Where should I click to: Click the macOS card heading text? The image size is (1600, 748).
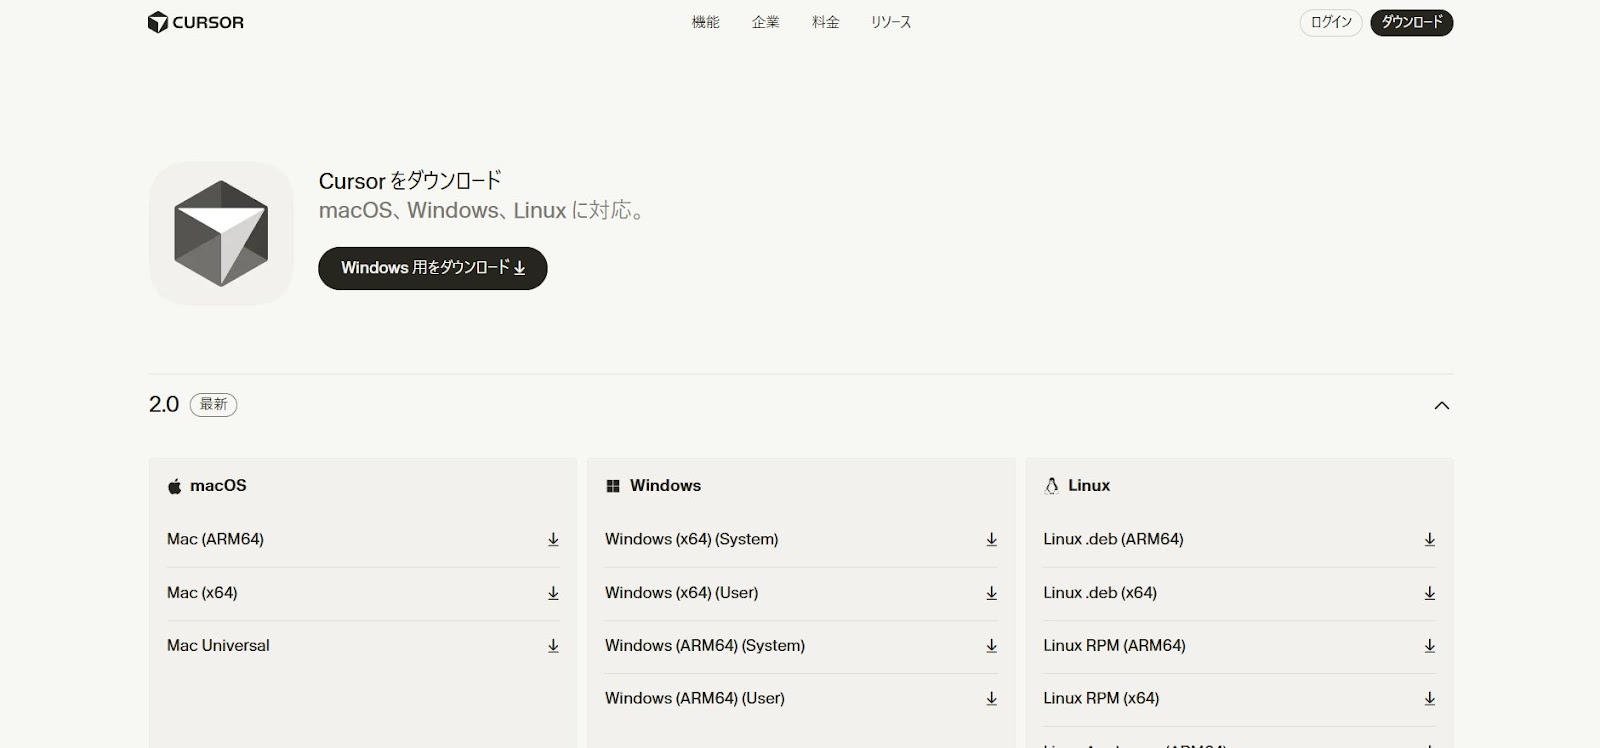pos(218,486)
